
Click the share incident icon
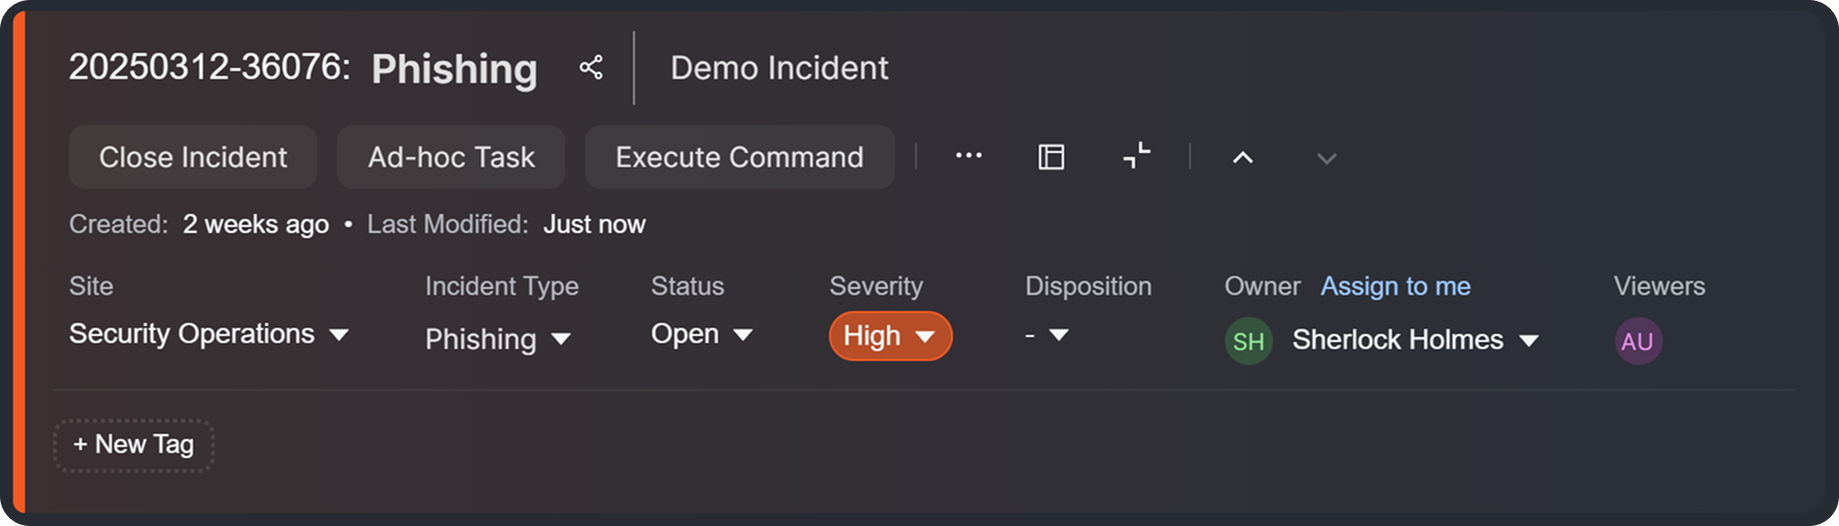591,68
